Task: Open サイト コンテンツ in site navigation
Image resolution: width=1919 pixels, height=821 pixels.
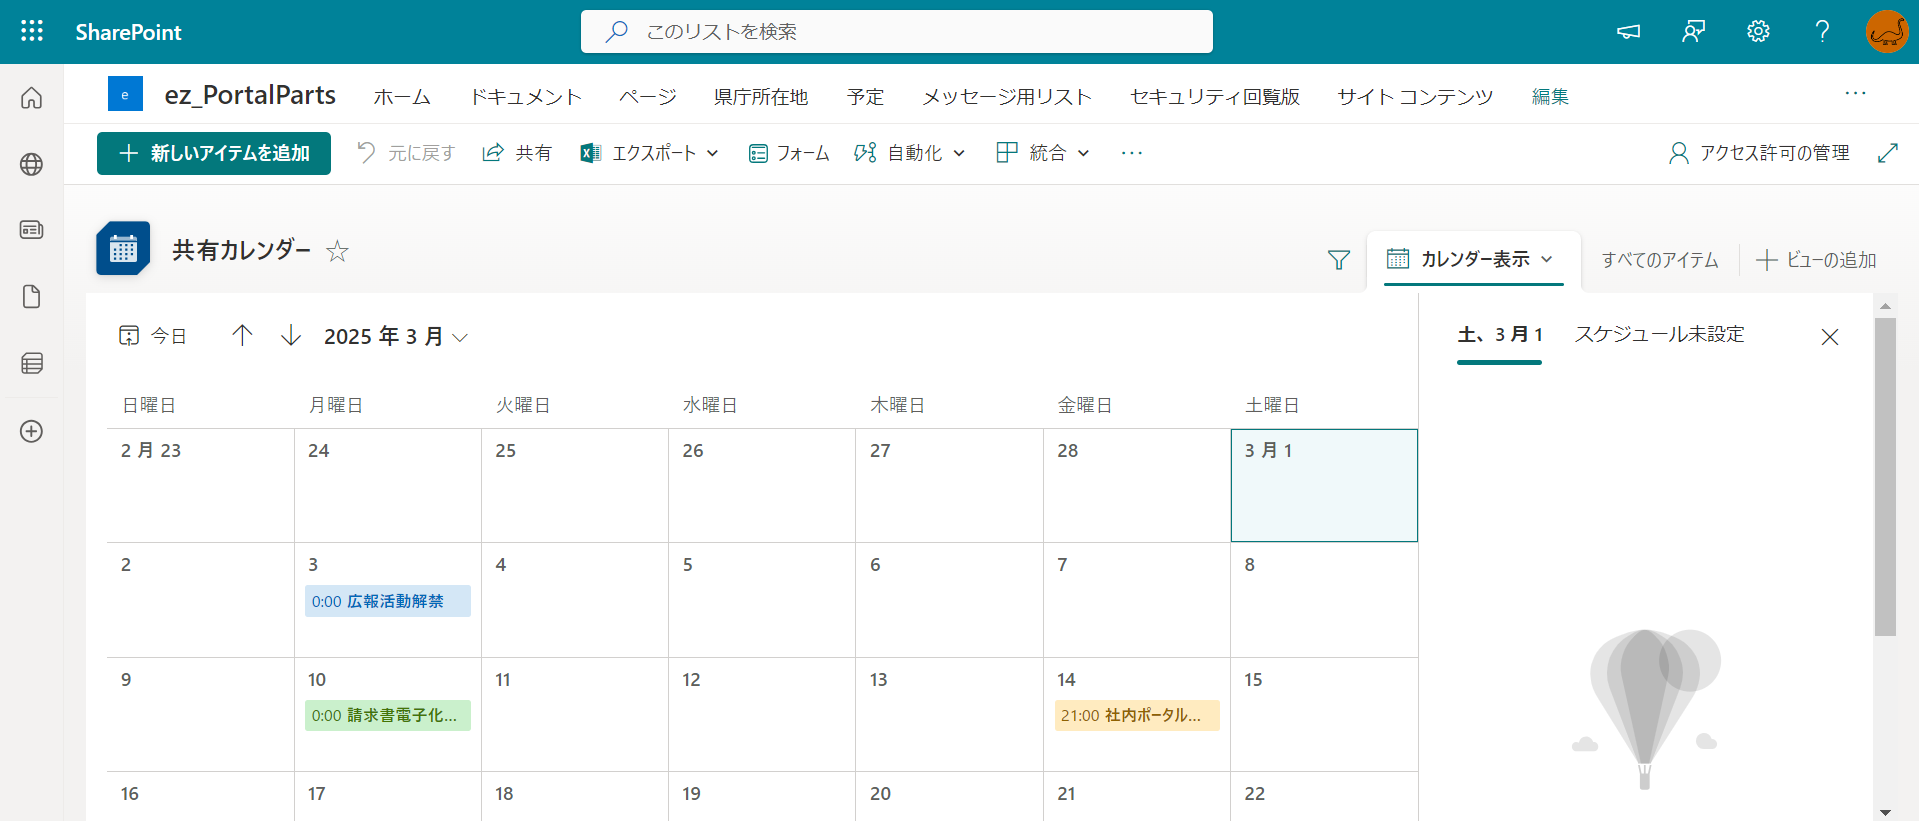Action: click(x=1415, y=97)
